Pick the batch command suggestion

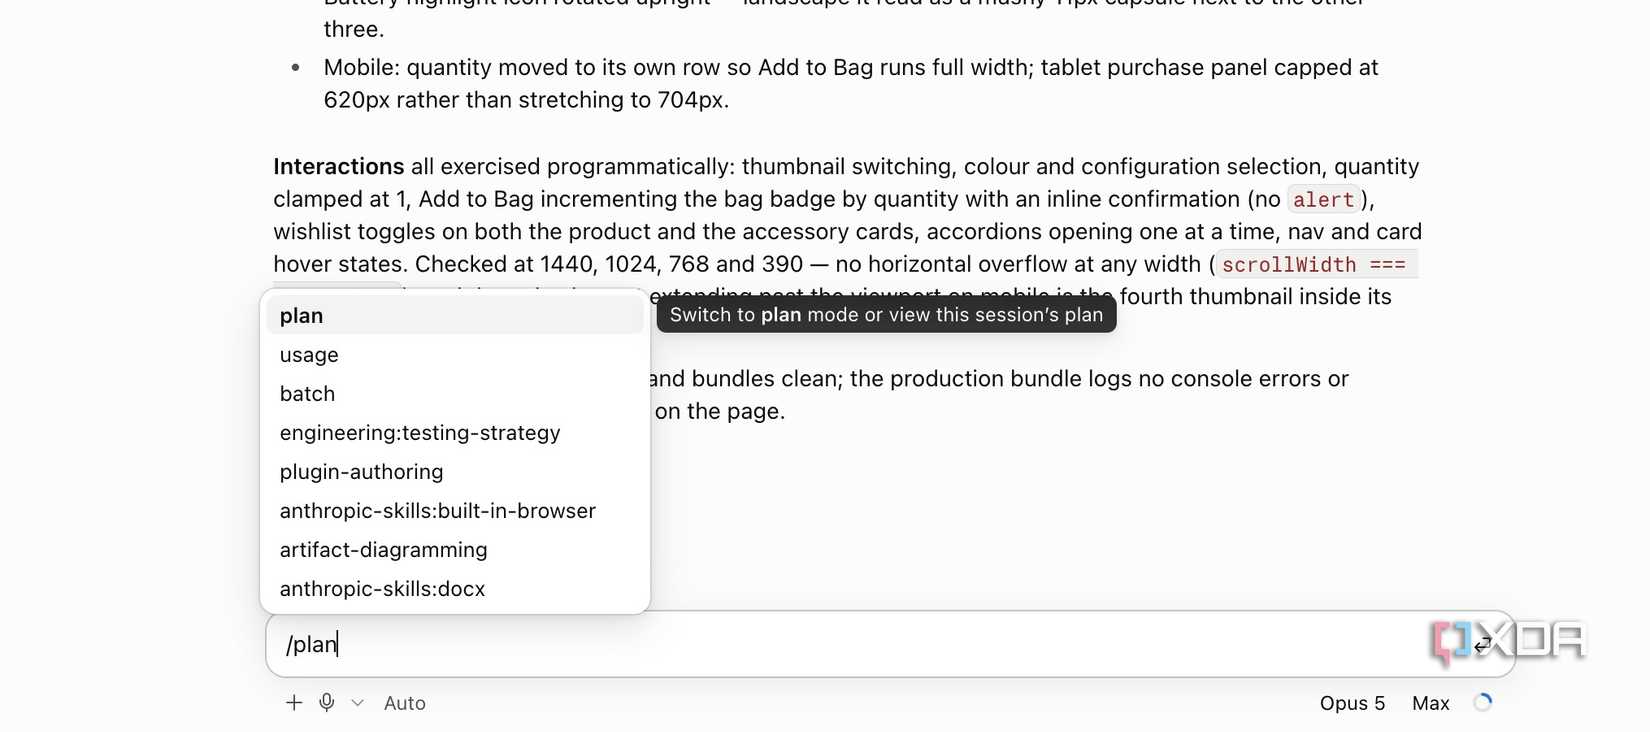[455, 394]
